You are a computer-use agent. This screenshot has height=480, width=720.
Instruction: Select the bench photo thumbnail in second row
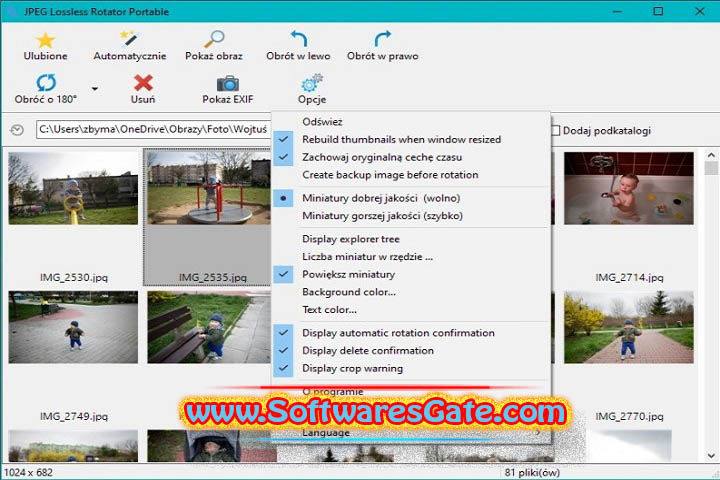click(x=209, y=327)
